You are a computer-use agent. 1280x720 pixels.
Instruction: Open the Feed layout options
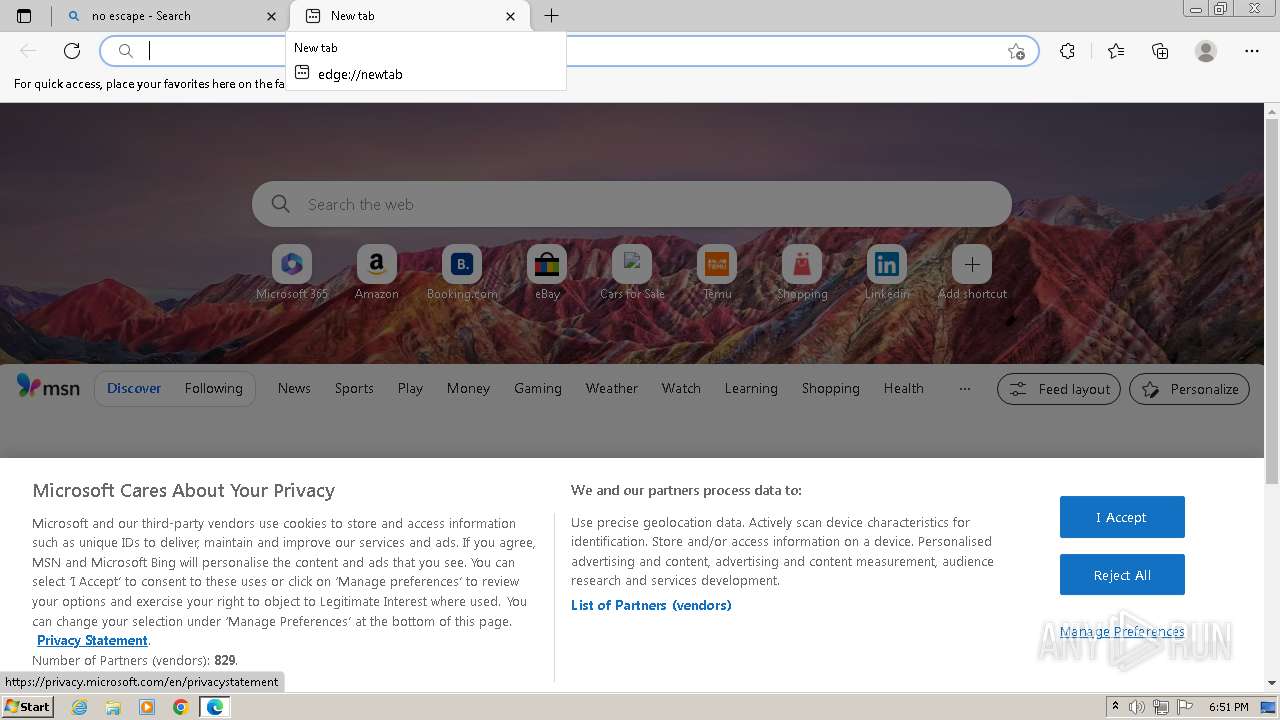point(1059,389)
